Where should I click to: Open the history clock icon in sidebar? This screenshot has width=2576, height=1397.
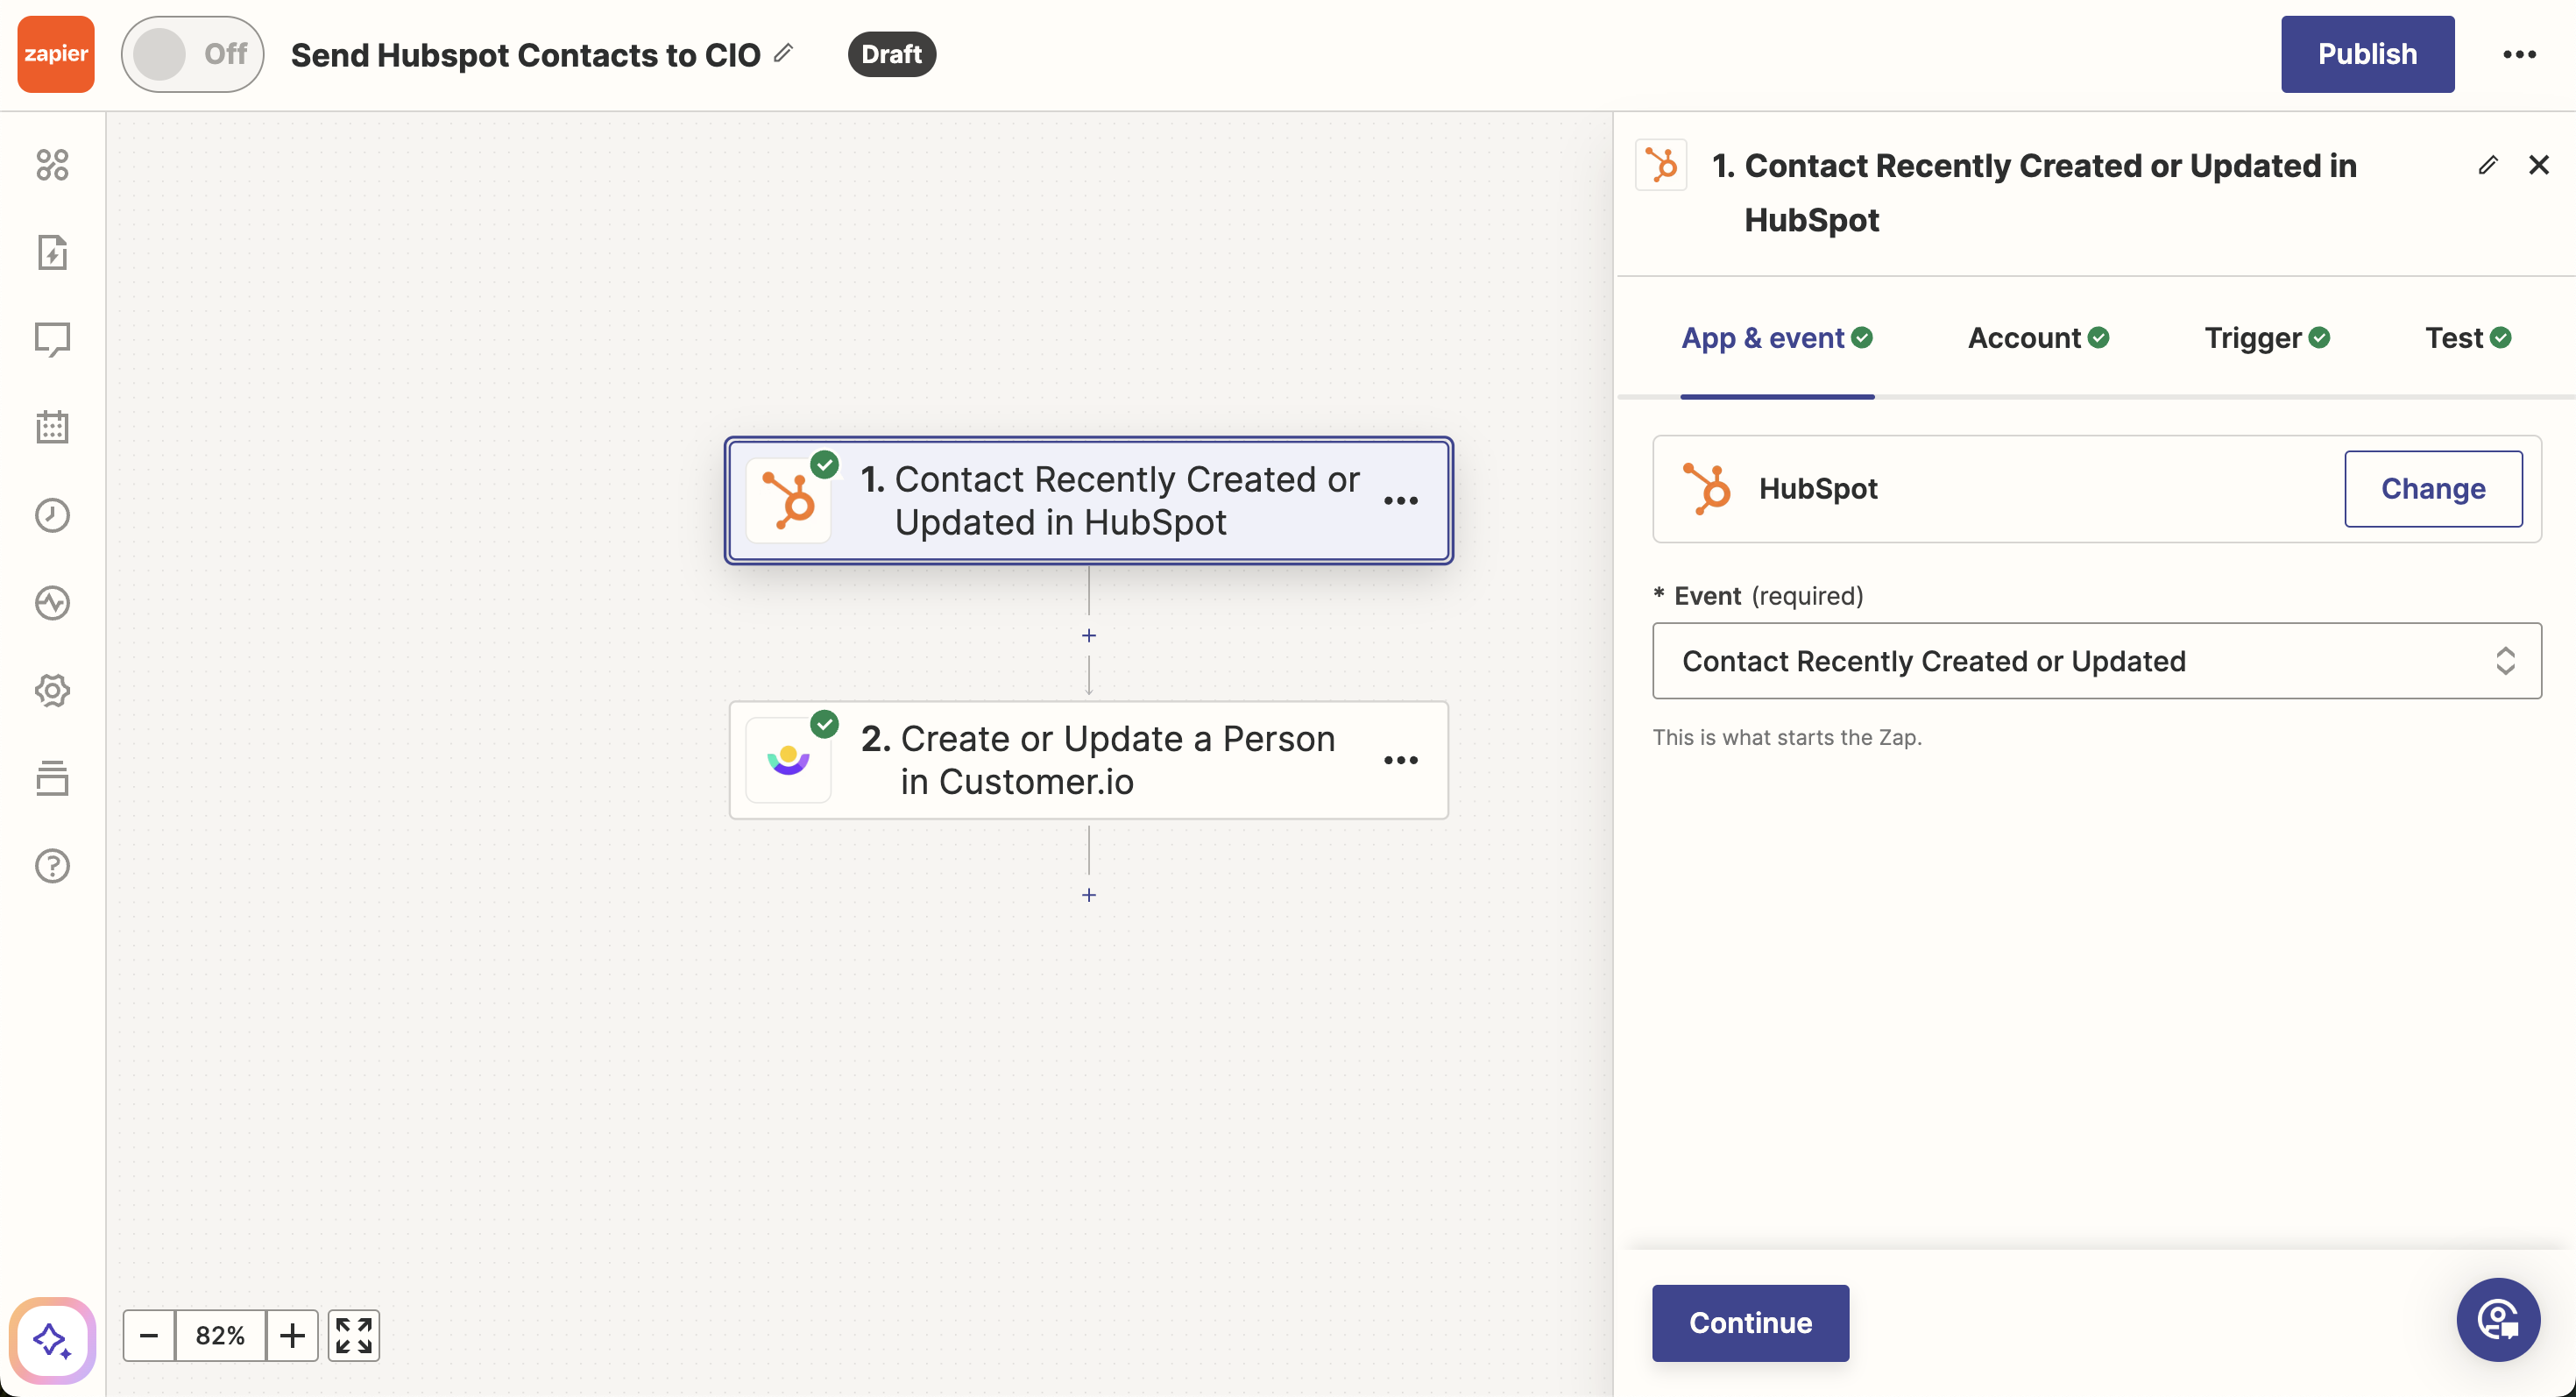(52, 515)
